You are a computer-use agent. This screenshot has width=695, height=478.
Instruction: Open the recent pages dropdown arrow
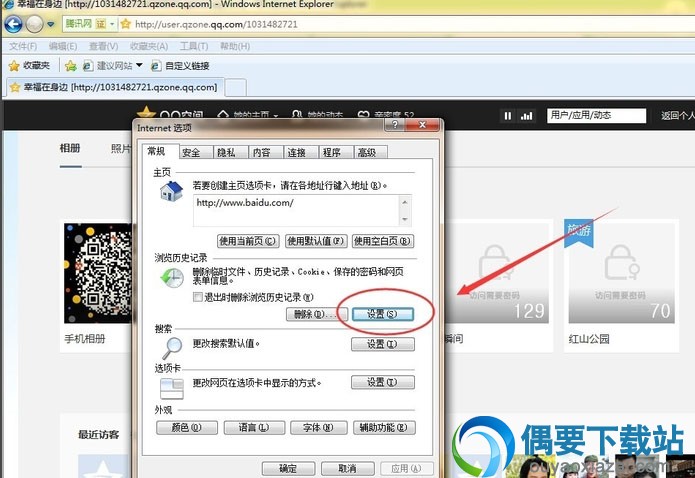[x=51, y=24]
